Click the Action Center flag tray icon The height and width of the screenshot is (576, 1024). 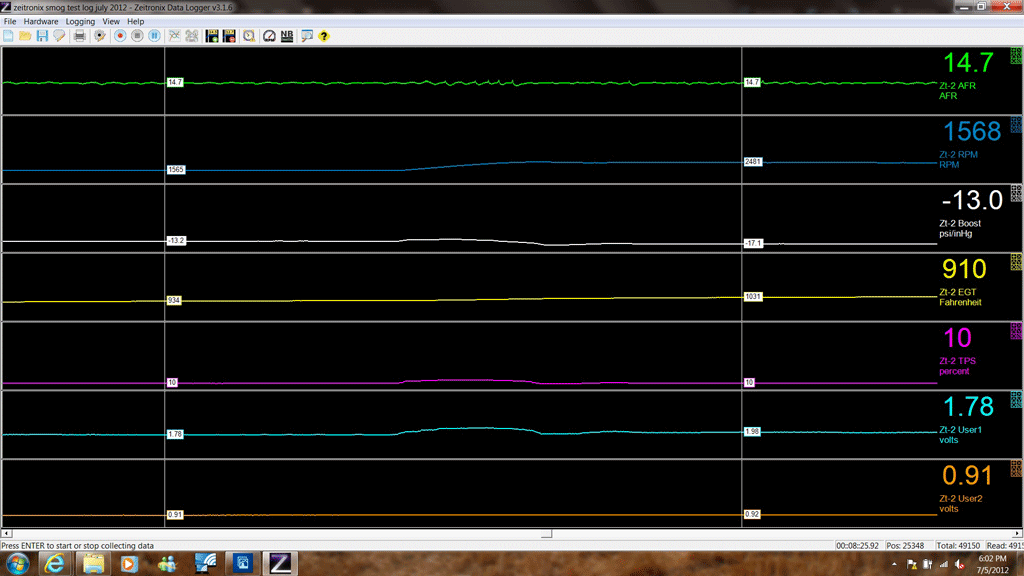[x=912, y=564]
